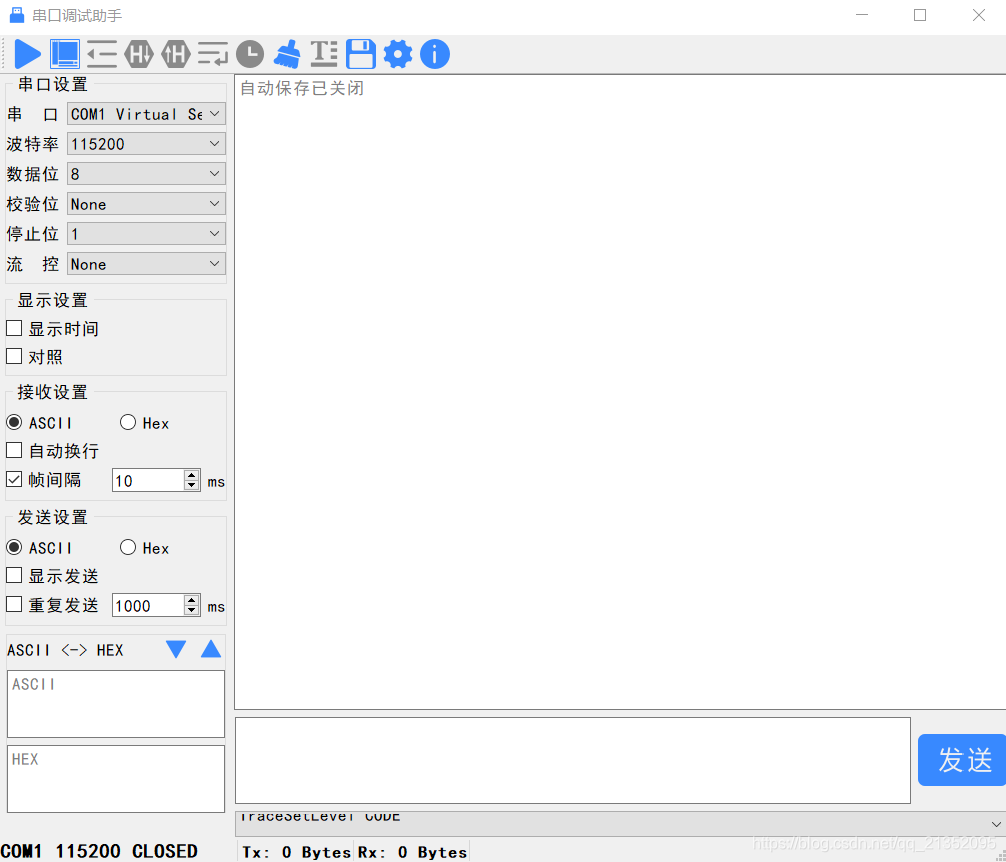Image resolution: width=1006 pixels, height=862 pixels.
Task: Click the text font toolbar icon
Action: pos(324,54)
